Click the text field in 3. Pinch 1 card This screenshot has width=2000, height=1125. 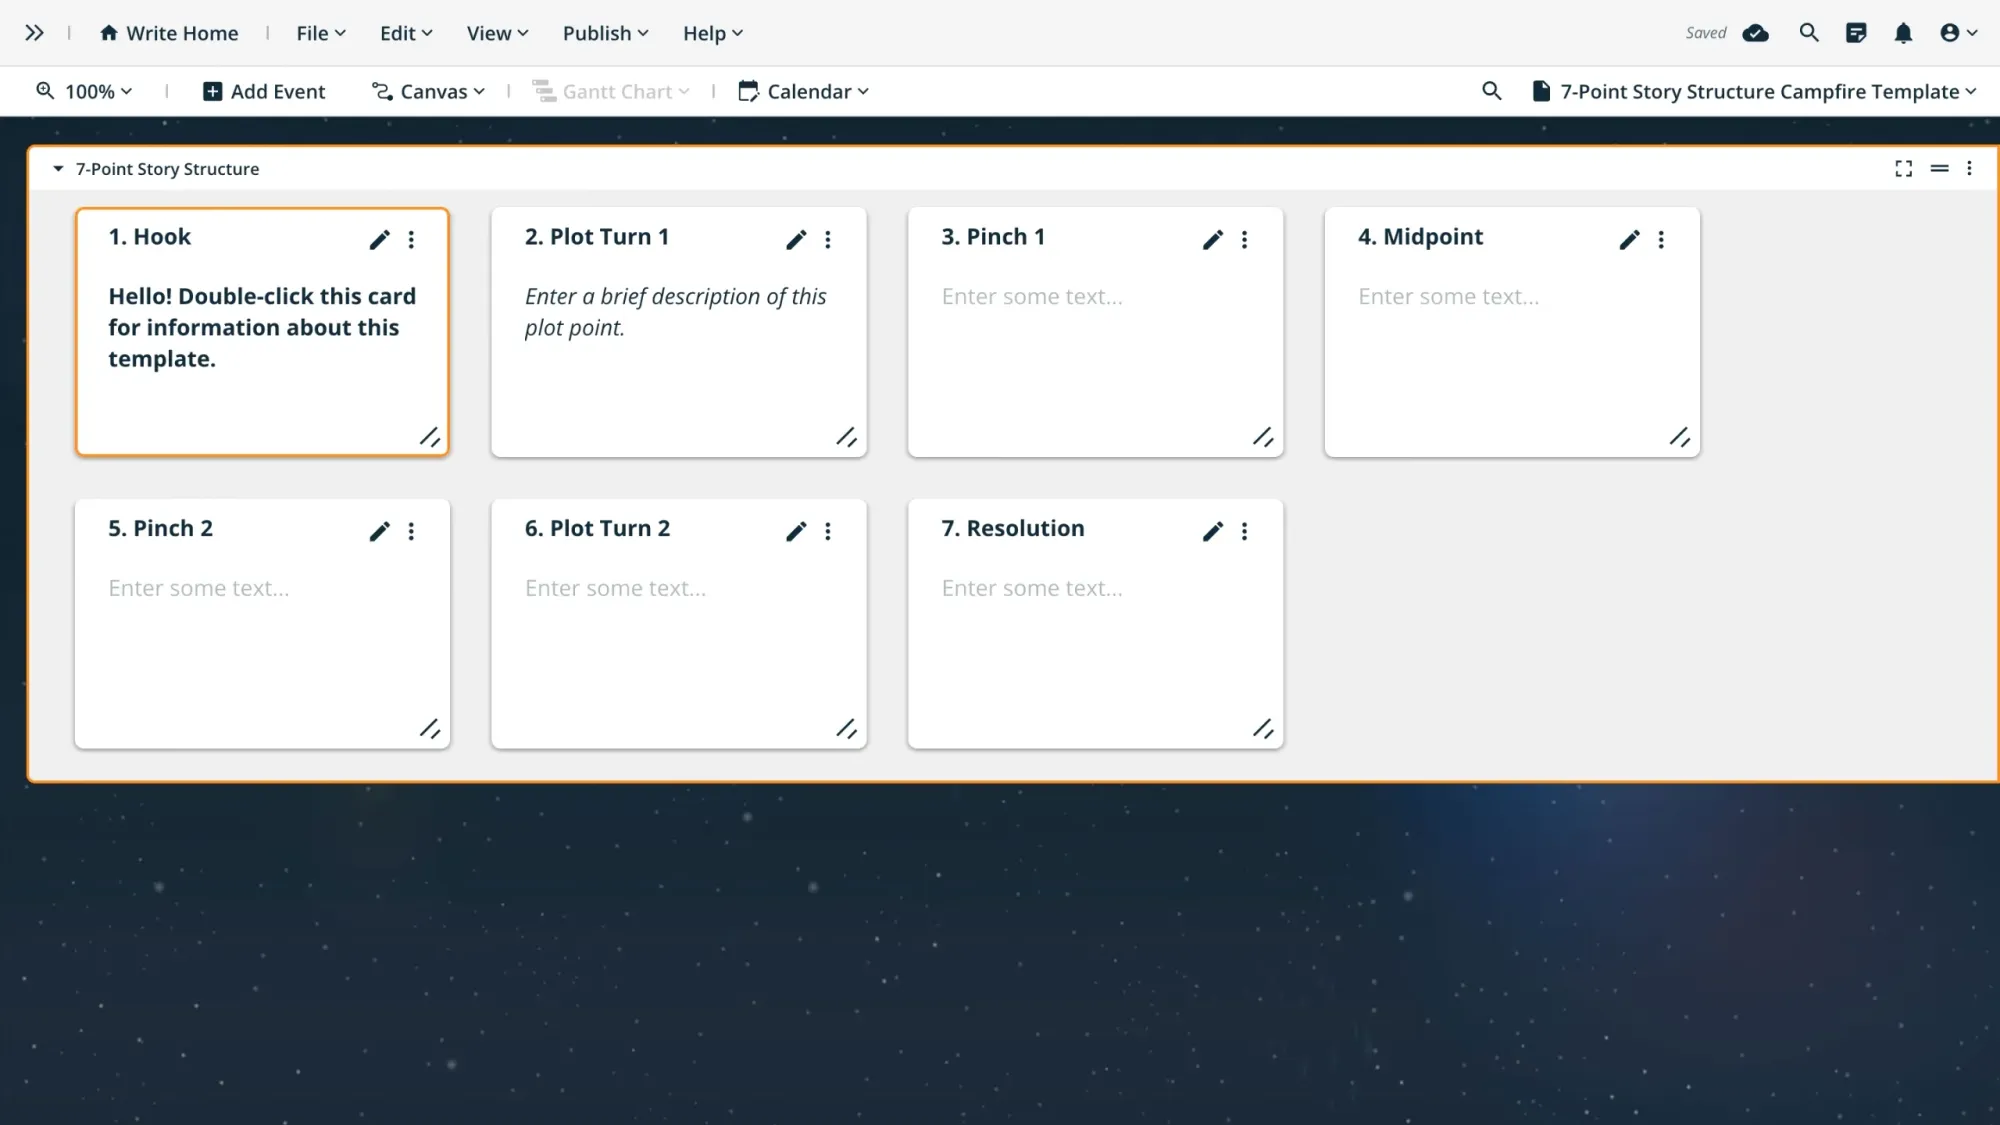point(1032,297)
